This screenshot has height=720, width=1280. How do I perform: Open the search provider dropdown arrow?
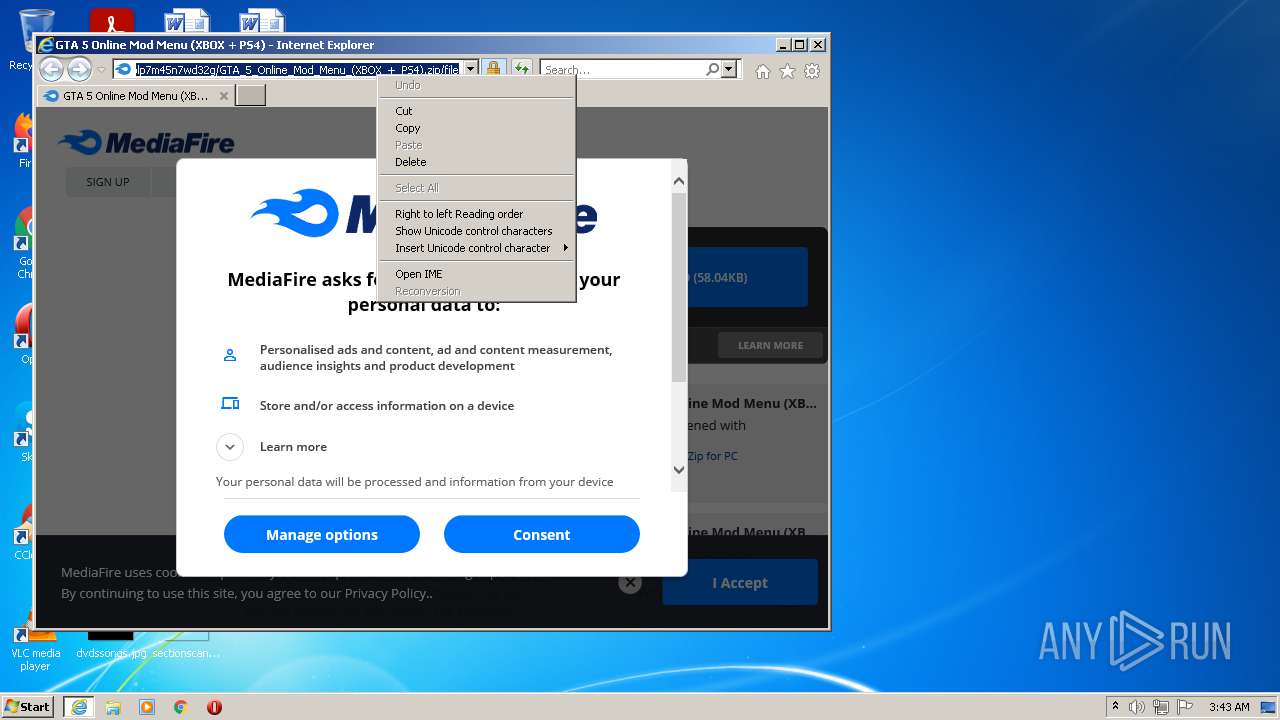[x=729, y=70]
